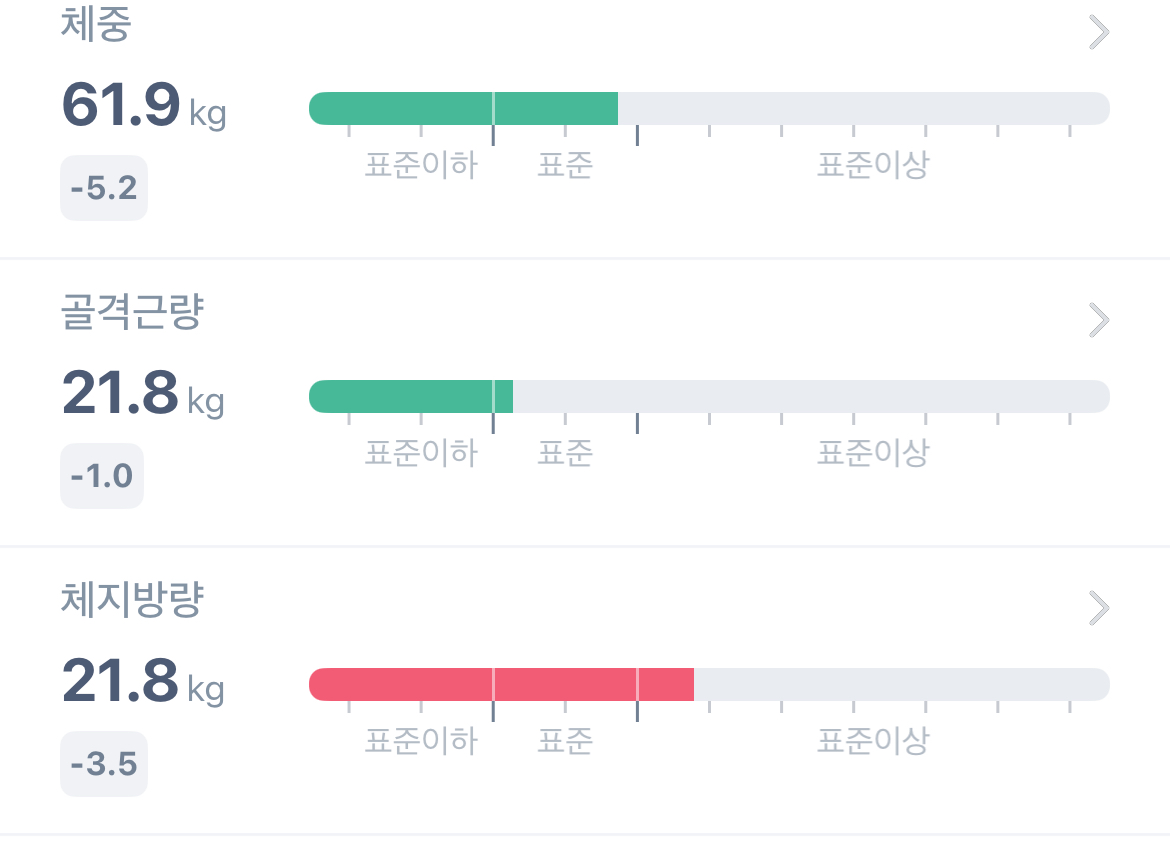Open 체중 details via chevron arrow
1170x866 pixels.
click(x=1099, y=32)
